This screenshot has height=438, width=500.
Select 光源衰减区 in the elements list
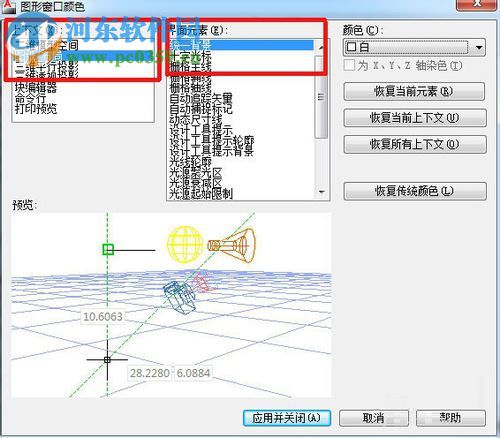click(196, 183)
